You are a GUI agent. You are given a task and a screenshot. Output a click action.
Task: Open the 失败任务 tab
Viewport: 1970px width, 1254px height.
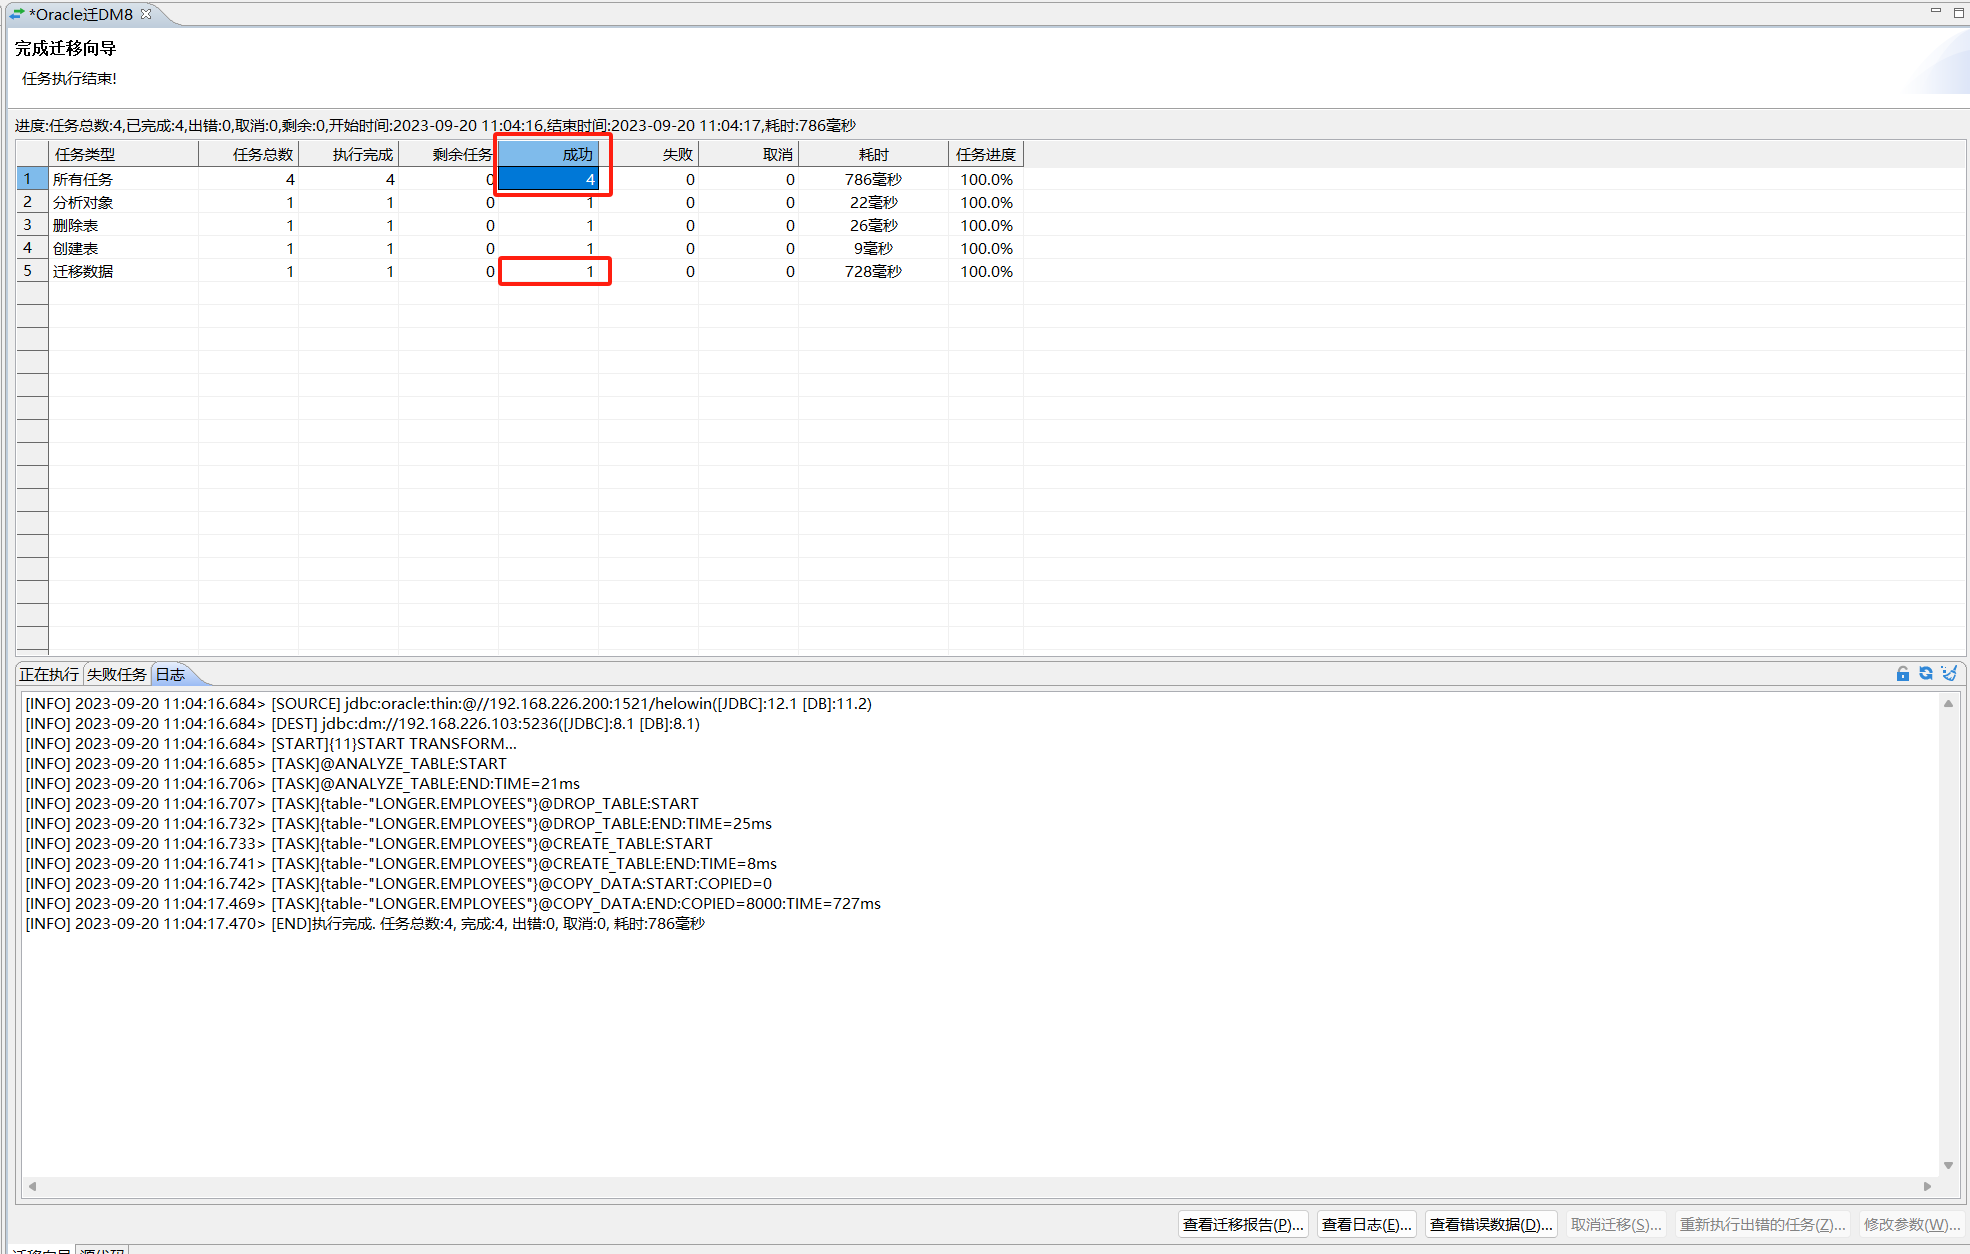tap(116, 675)
